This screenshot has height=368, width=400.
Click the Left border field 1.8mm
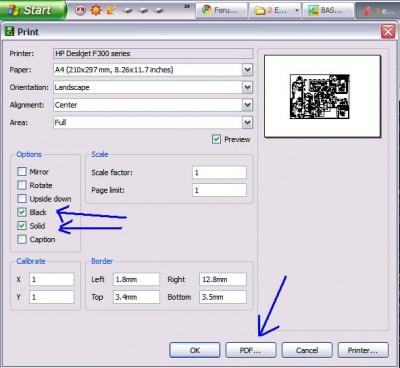pyautogui.click(x=136, y=279)
